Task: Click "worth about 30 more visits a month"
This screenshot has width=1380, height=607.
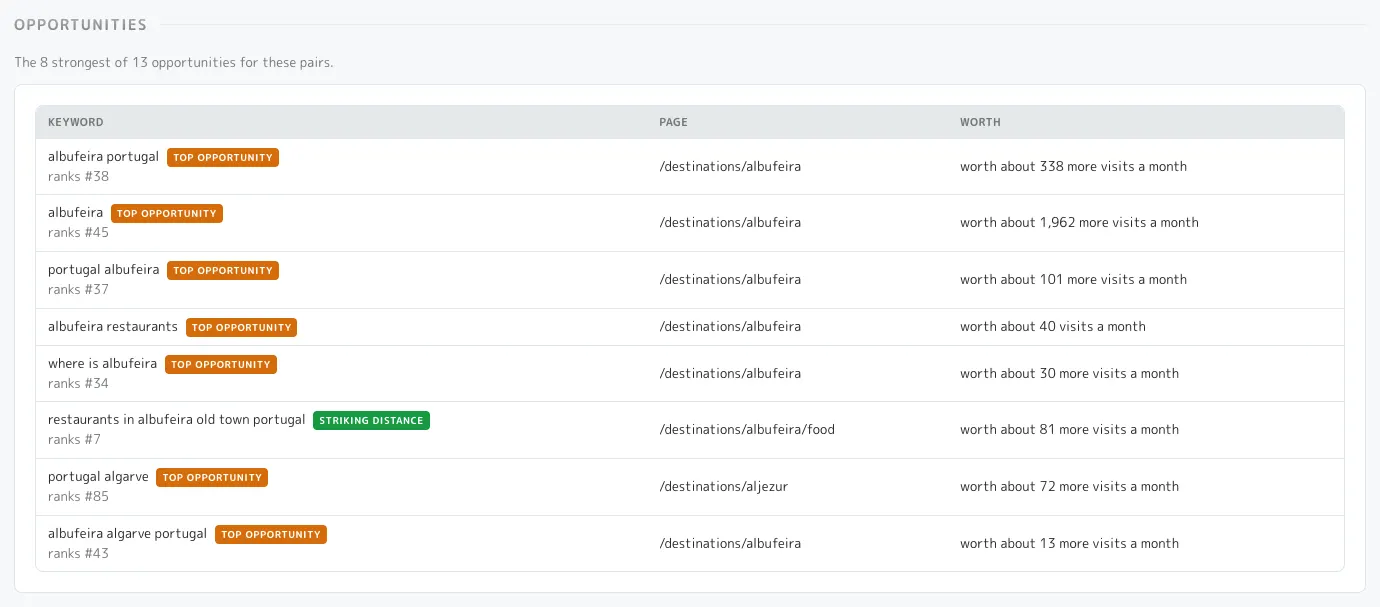Action: pos(1069,374)
